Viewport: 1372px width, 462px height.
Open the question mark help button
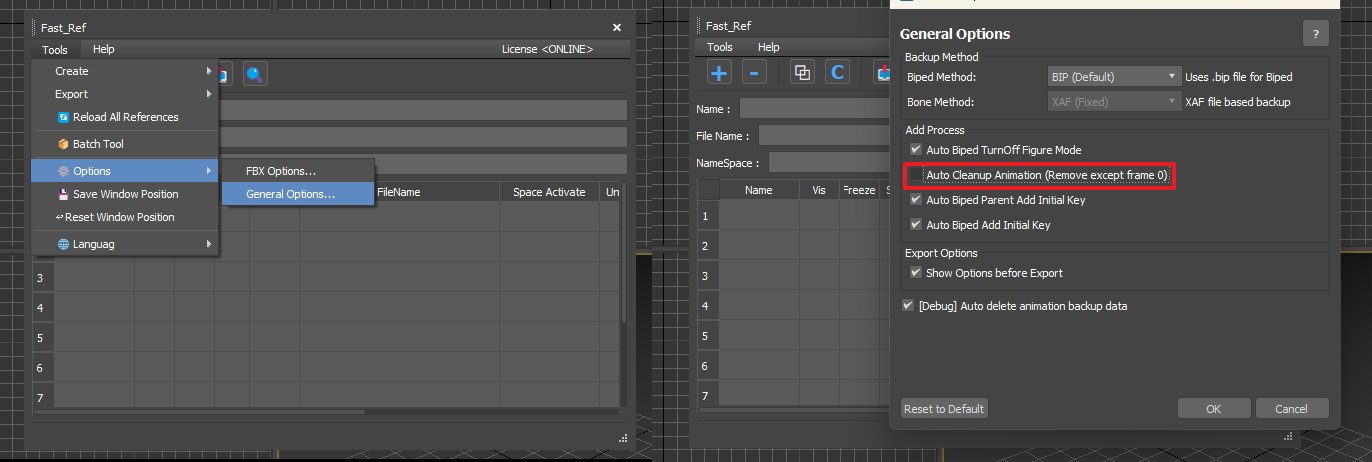[1315, 33]
